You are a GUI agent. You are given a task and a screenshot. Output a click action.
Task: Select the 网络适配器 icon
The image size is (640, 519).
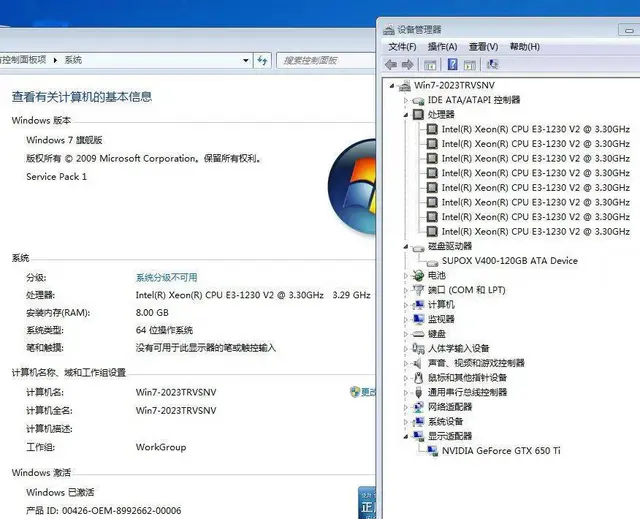(x=418, y=407)
